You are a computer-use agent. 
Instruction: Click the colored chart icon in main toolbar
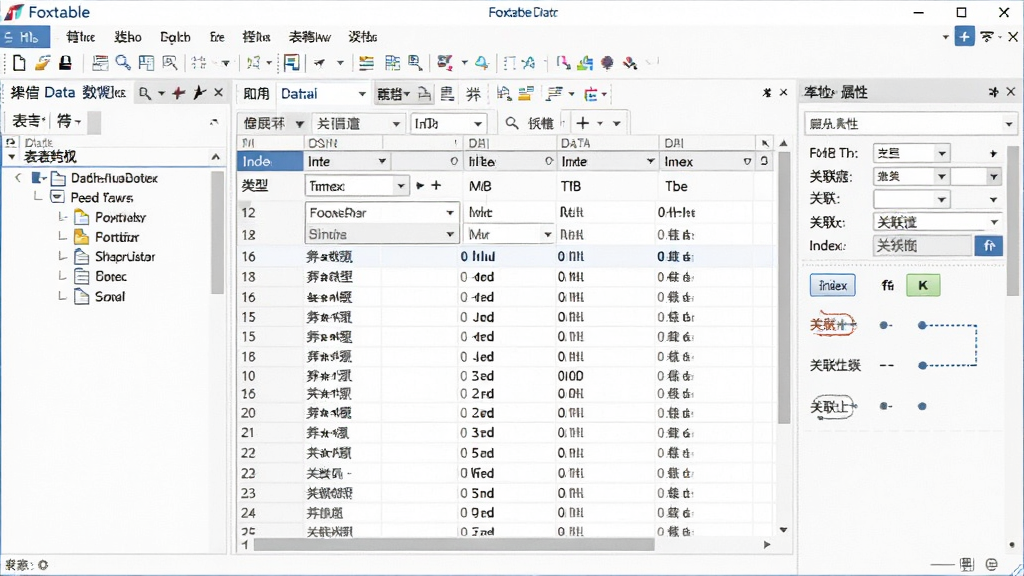tap(584, 63)
